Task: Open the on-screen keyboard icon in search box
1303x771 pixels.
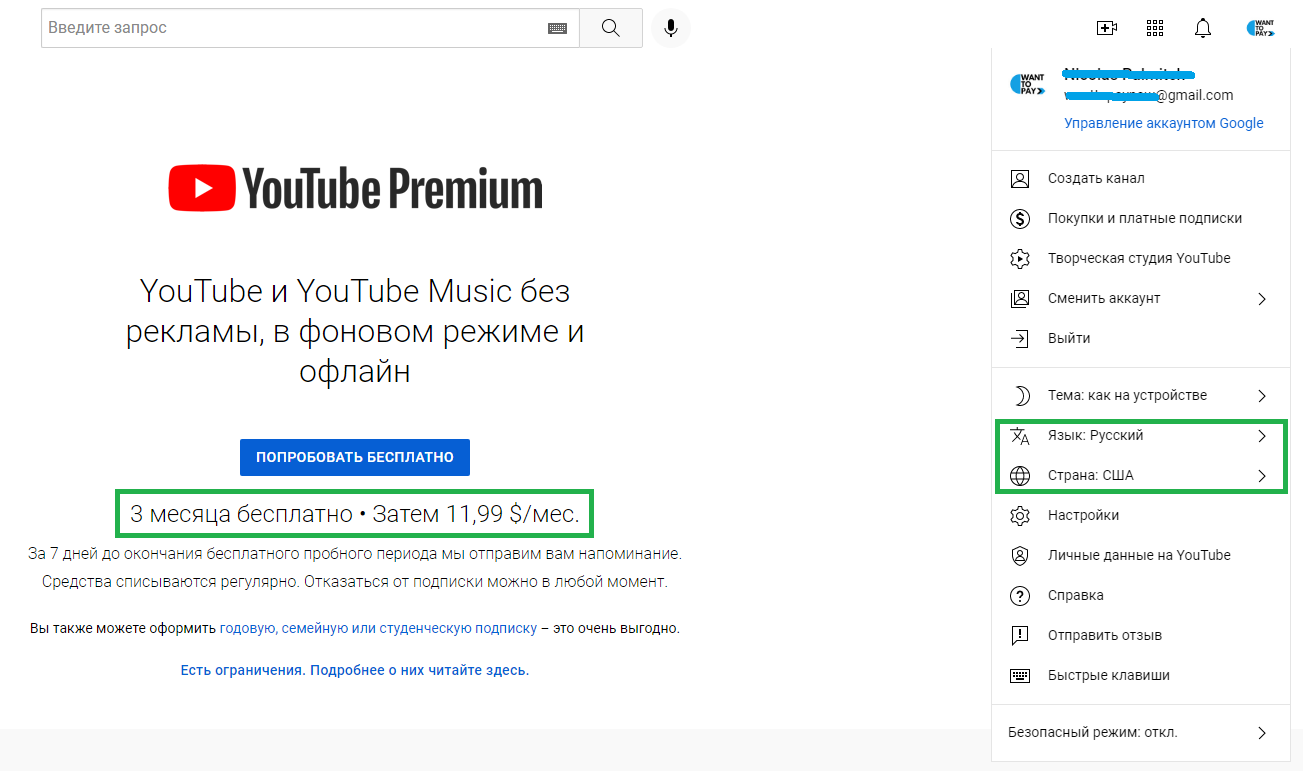Action: (557, 29)
